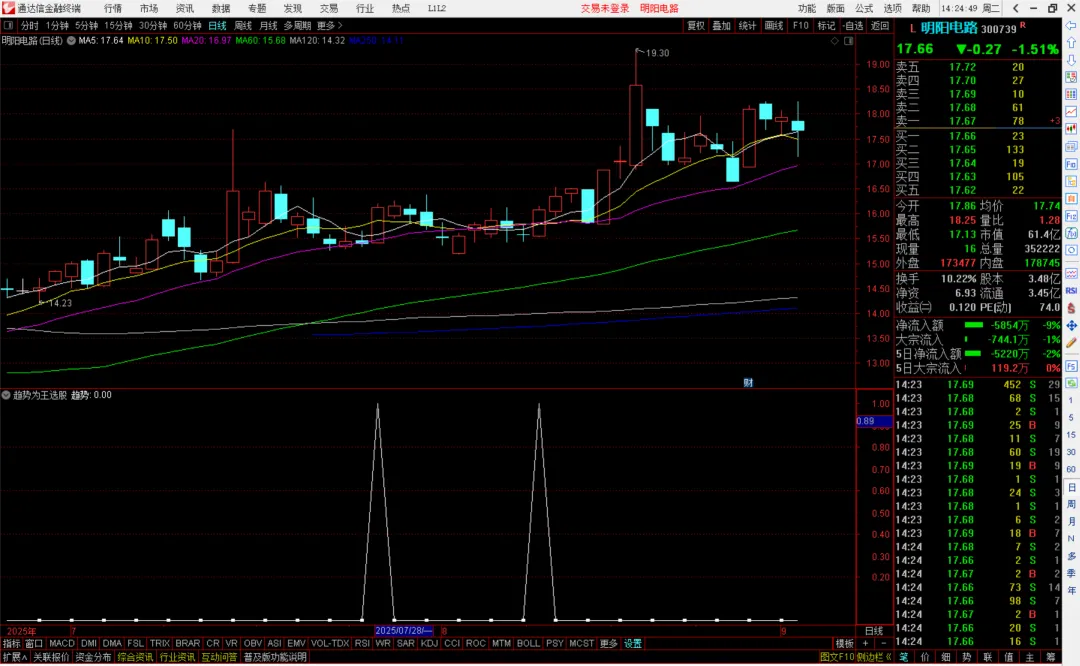Image resolution: width=1080 pixels, height=666 pixels.
Task: Click the red dollar sign icon
Action: [1071, 308]
